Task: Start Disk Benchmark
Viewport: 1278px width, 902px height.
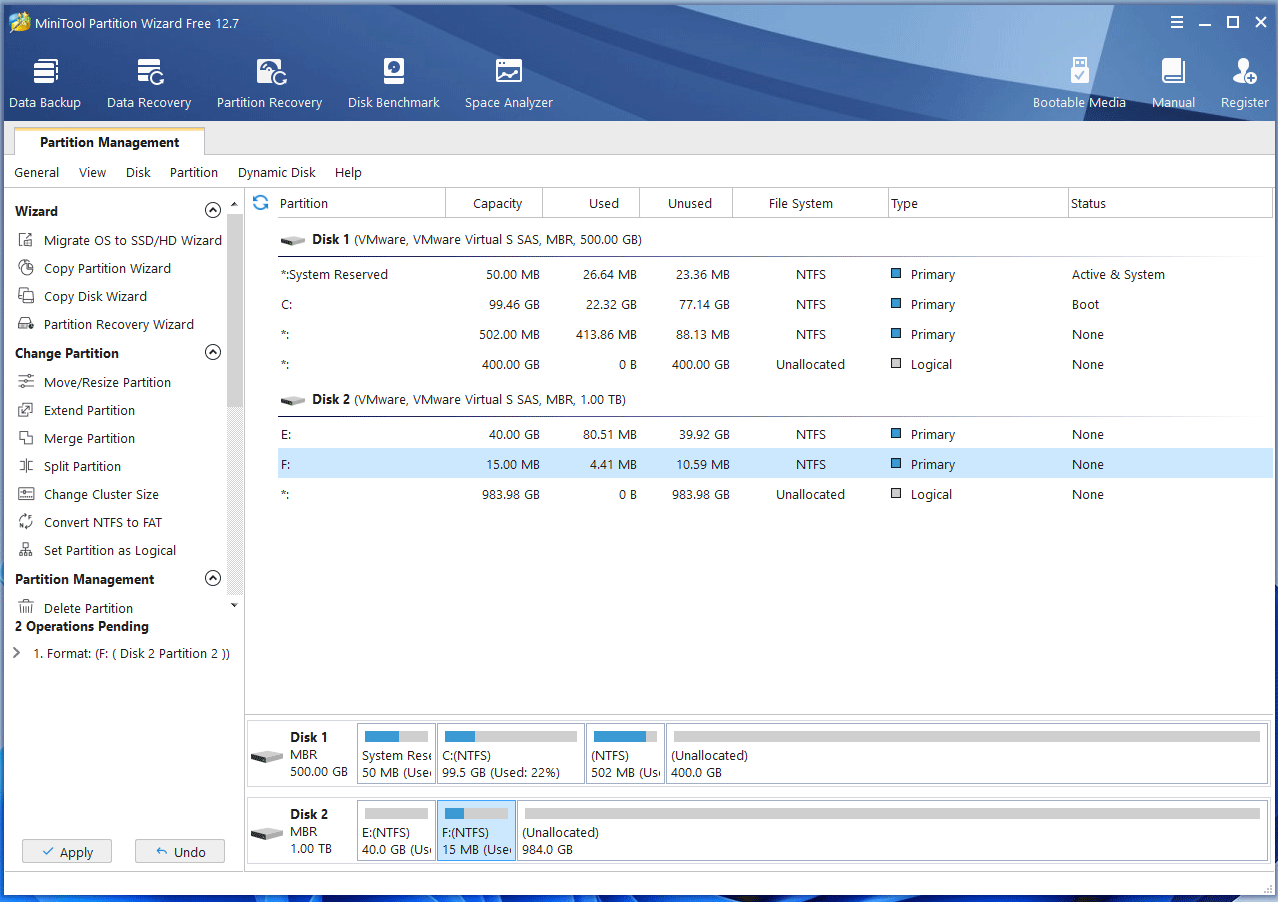Action: 394,84
